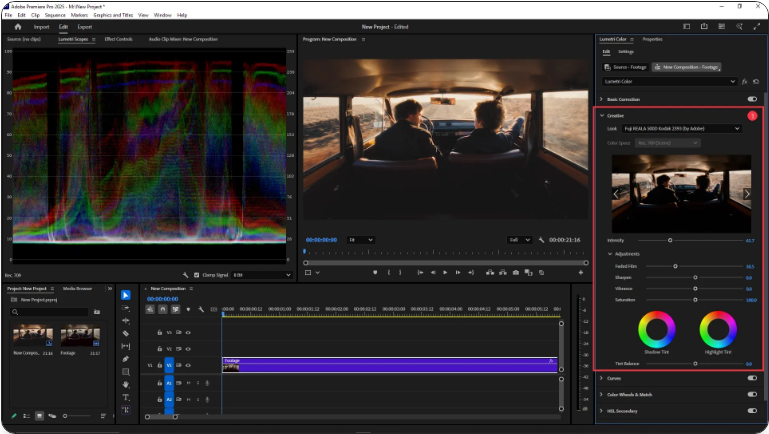This screenshot has width=769, height=434.
Task: Open the Fit zoom level dropdown
Action: pyautogui.click(x=360, y=240)
